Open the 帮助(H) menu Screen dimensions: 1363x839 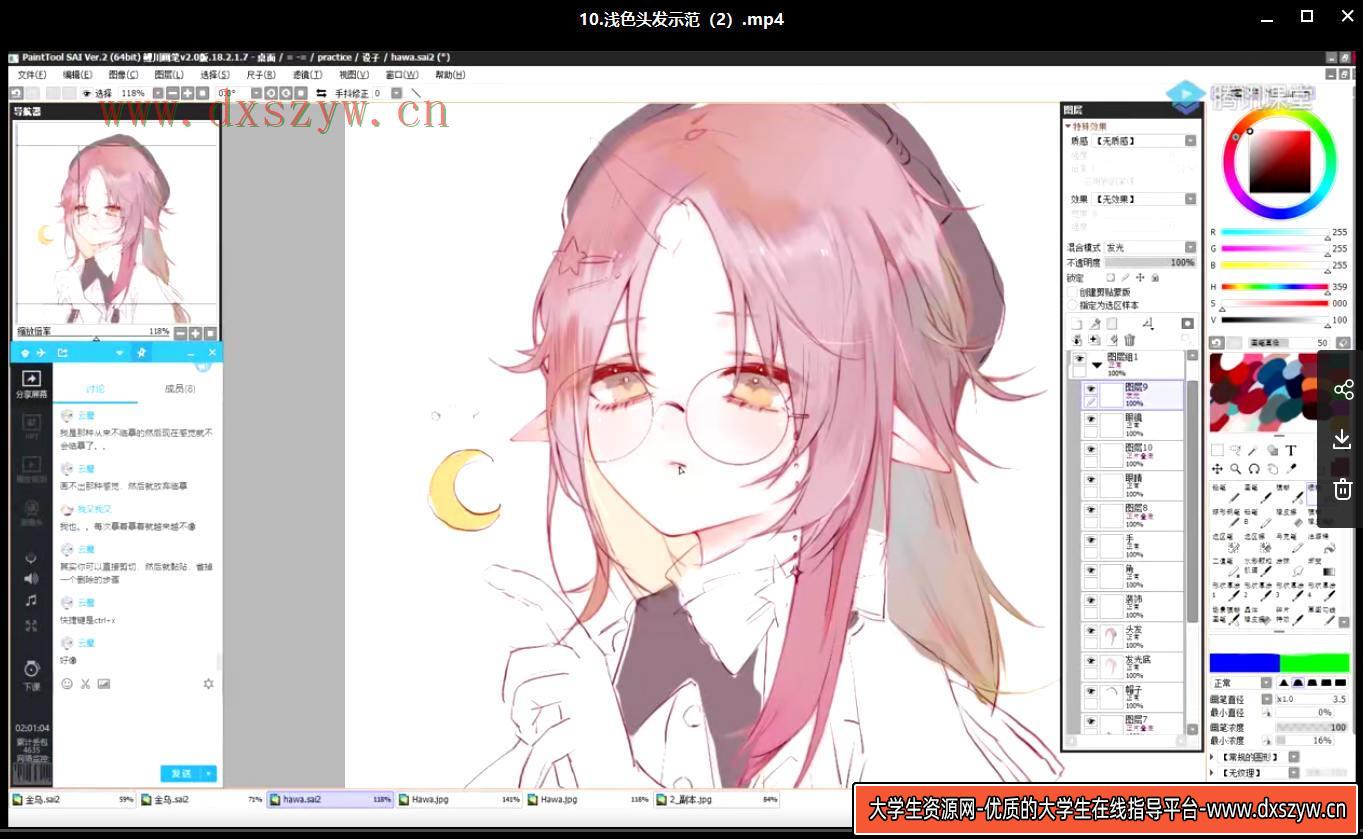(x=450, y=75)
